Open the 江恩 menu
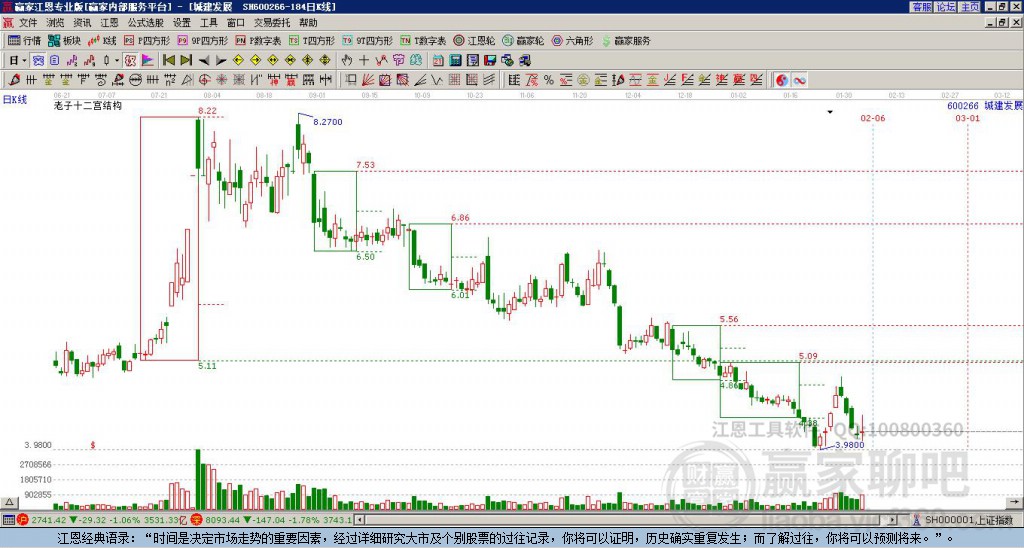Viewport: 1024px width, 548px height. click(x=109, y=23)
